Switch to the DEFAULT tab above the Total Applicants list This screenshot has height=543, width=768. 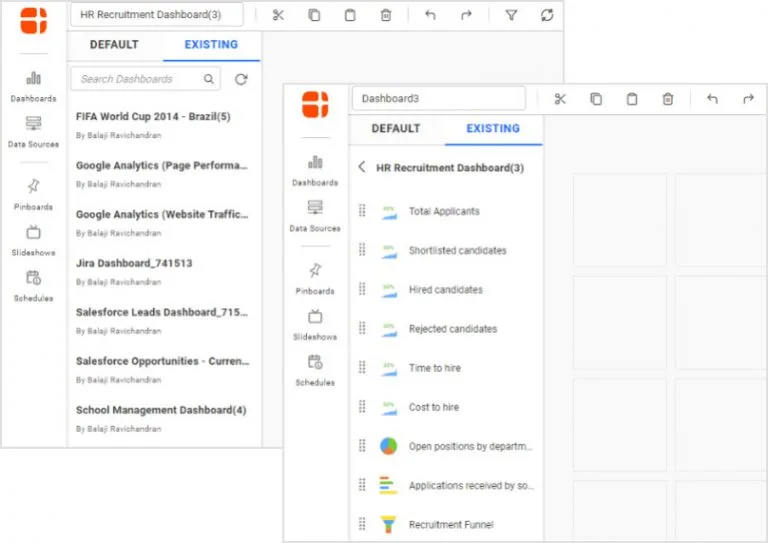tap(396, 129)
